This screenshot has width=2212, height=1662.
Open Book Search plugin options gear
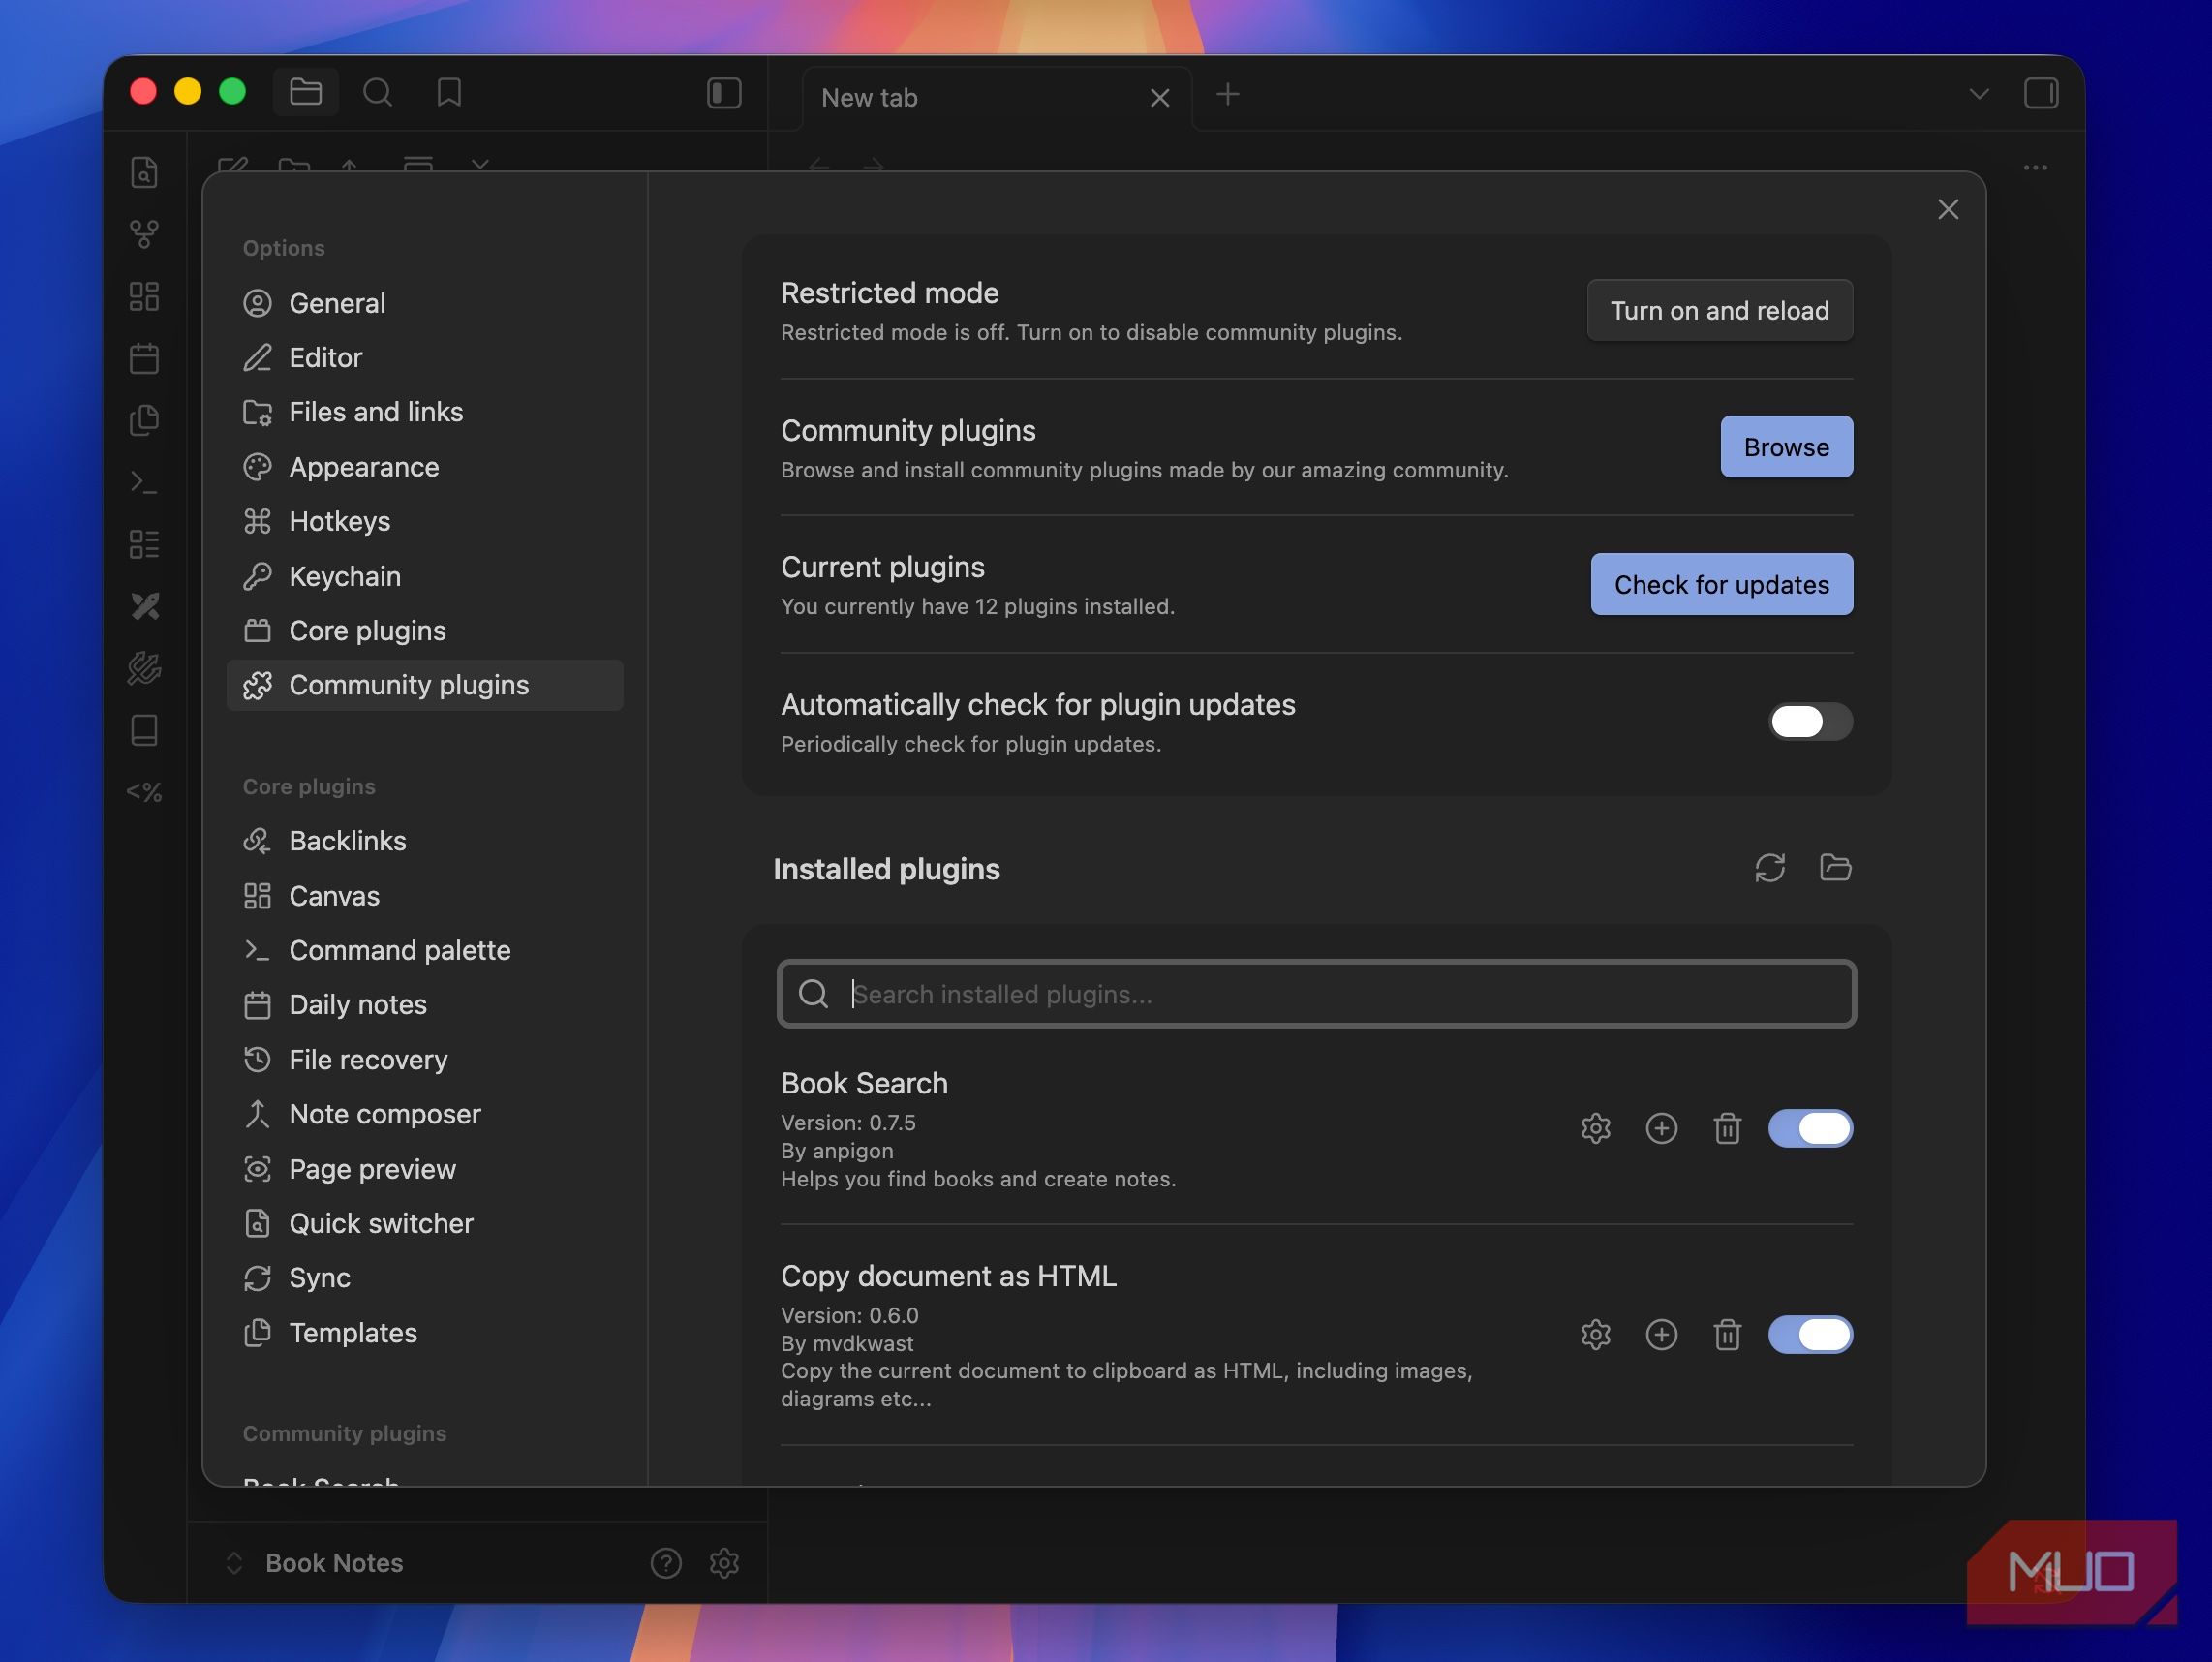click(1595, 1128)
